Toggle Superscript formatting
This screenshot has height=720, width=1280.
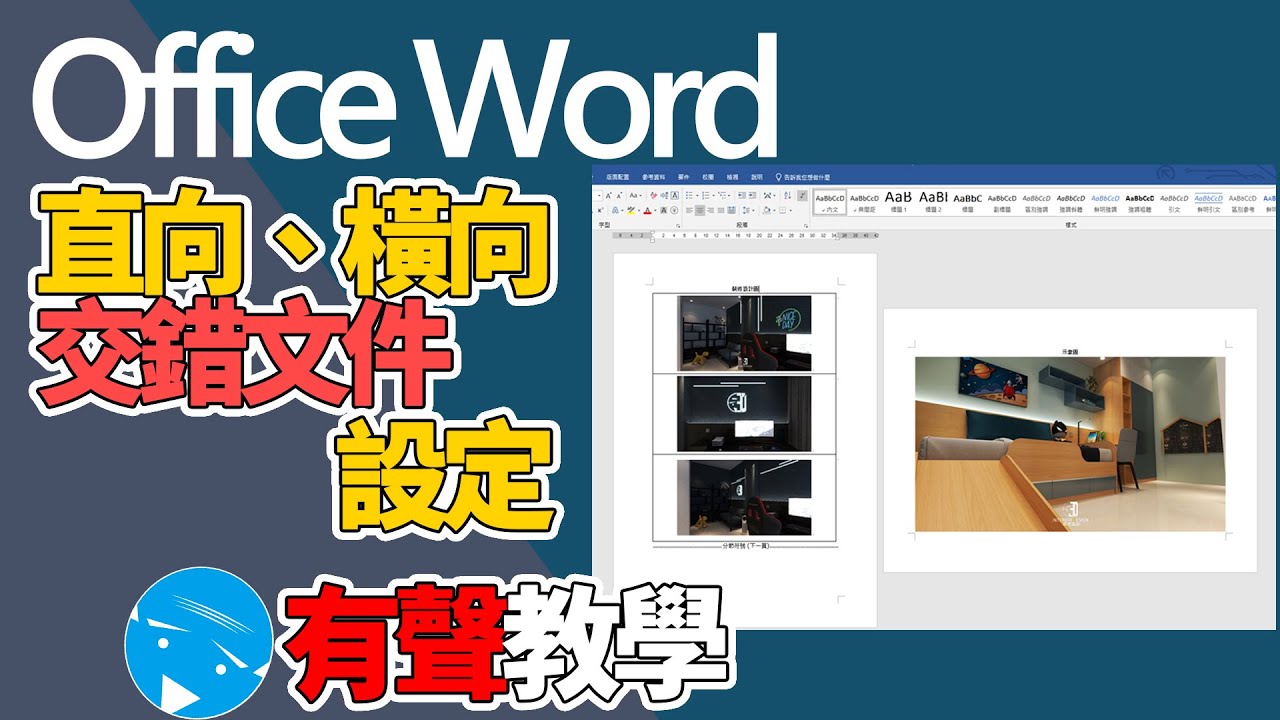click(600, 210)
